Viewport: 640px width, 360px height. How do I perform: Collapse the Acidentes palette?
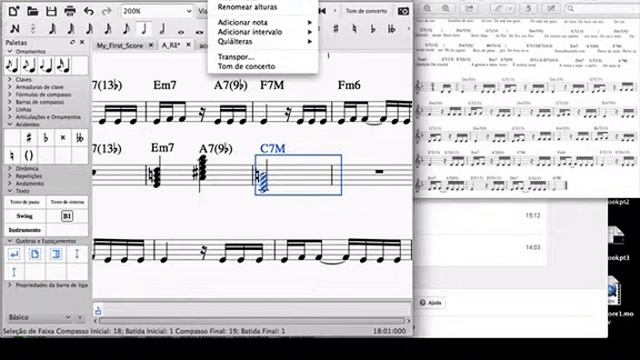(x=10, y=124)
